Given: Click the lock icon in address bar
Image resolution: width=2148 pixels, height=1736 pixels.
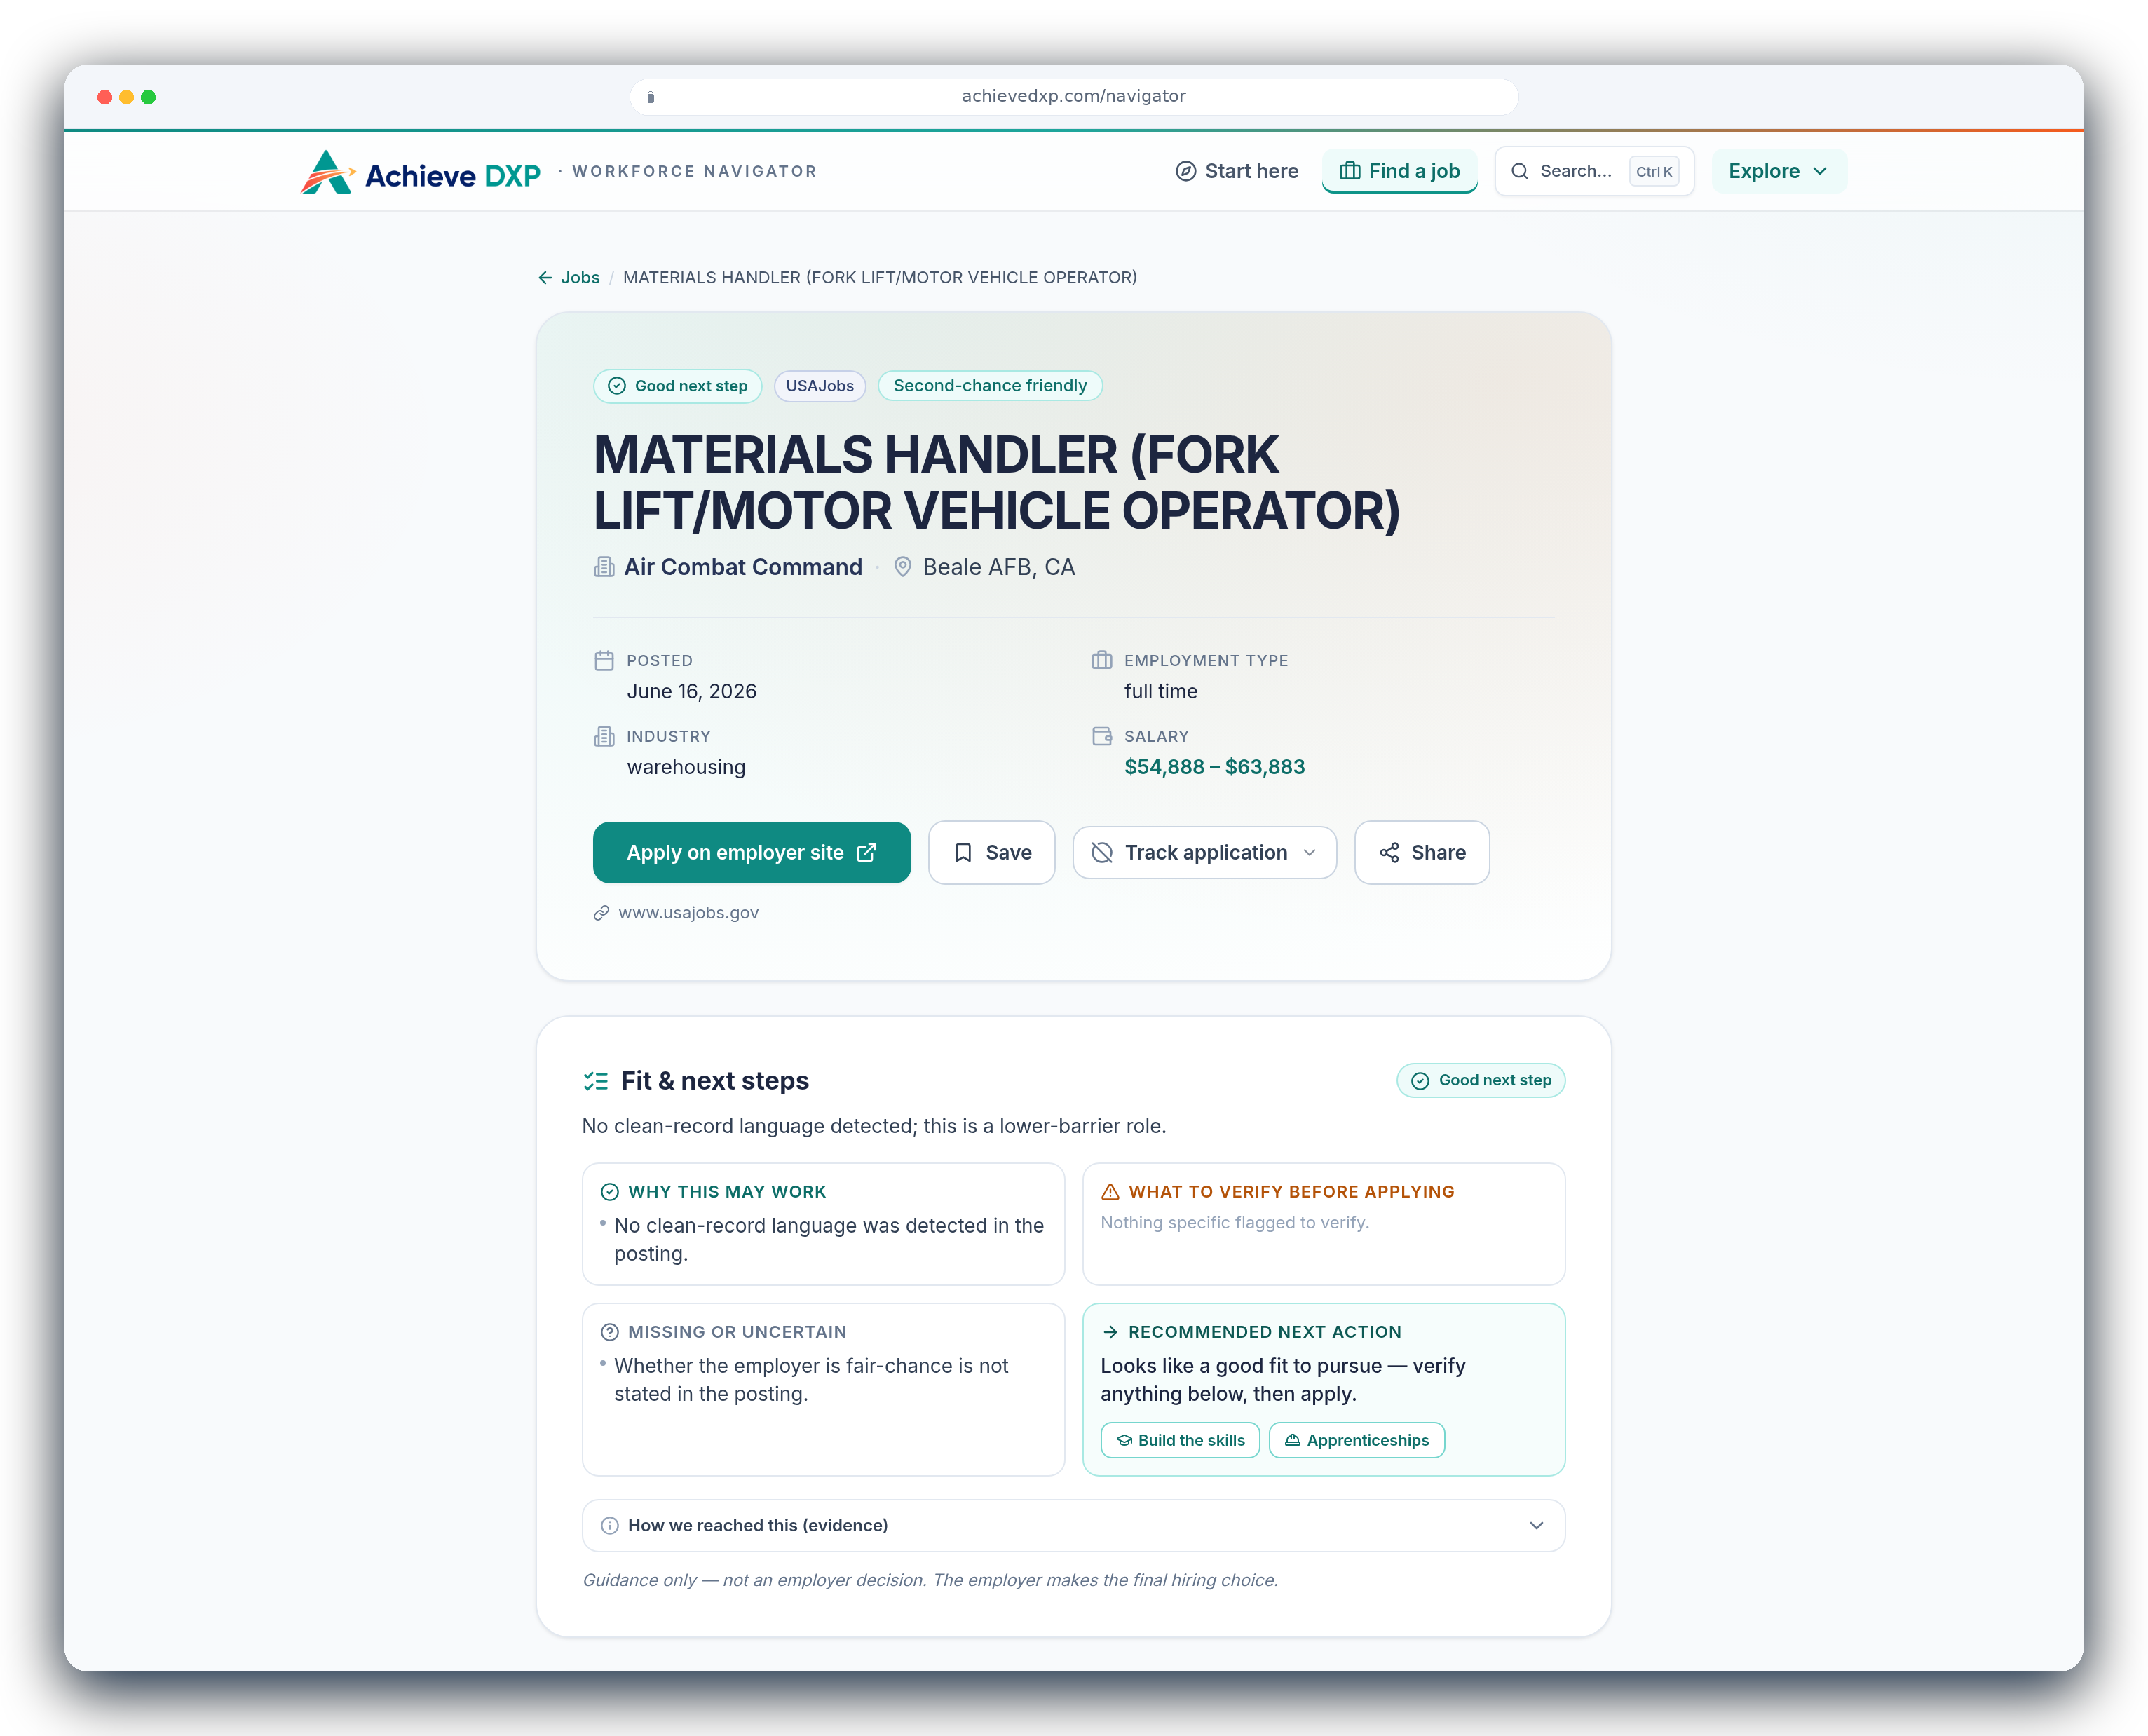Looking at the screenshot, I should click(651, 97).
